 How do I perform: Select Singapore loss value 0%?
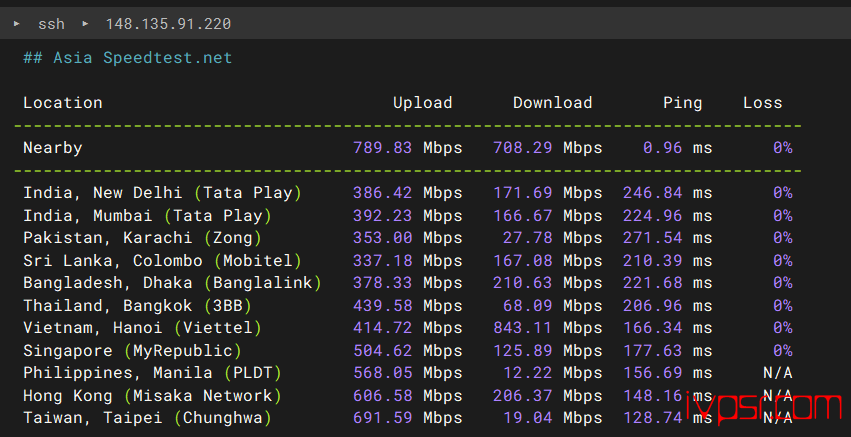[783, 351]
